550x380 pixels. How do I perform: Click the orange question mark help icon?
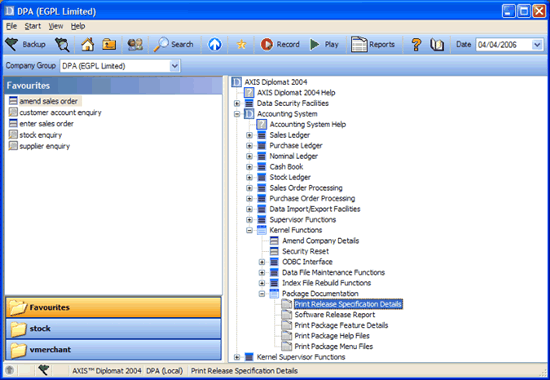416,45
